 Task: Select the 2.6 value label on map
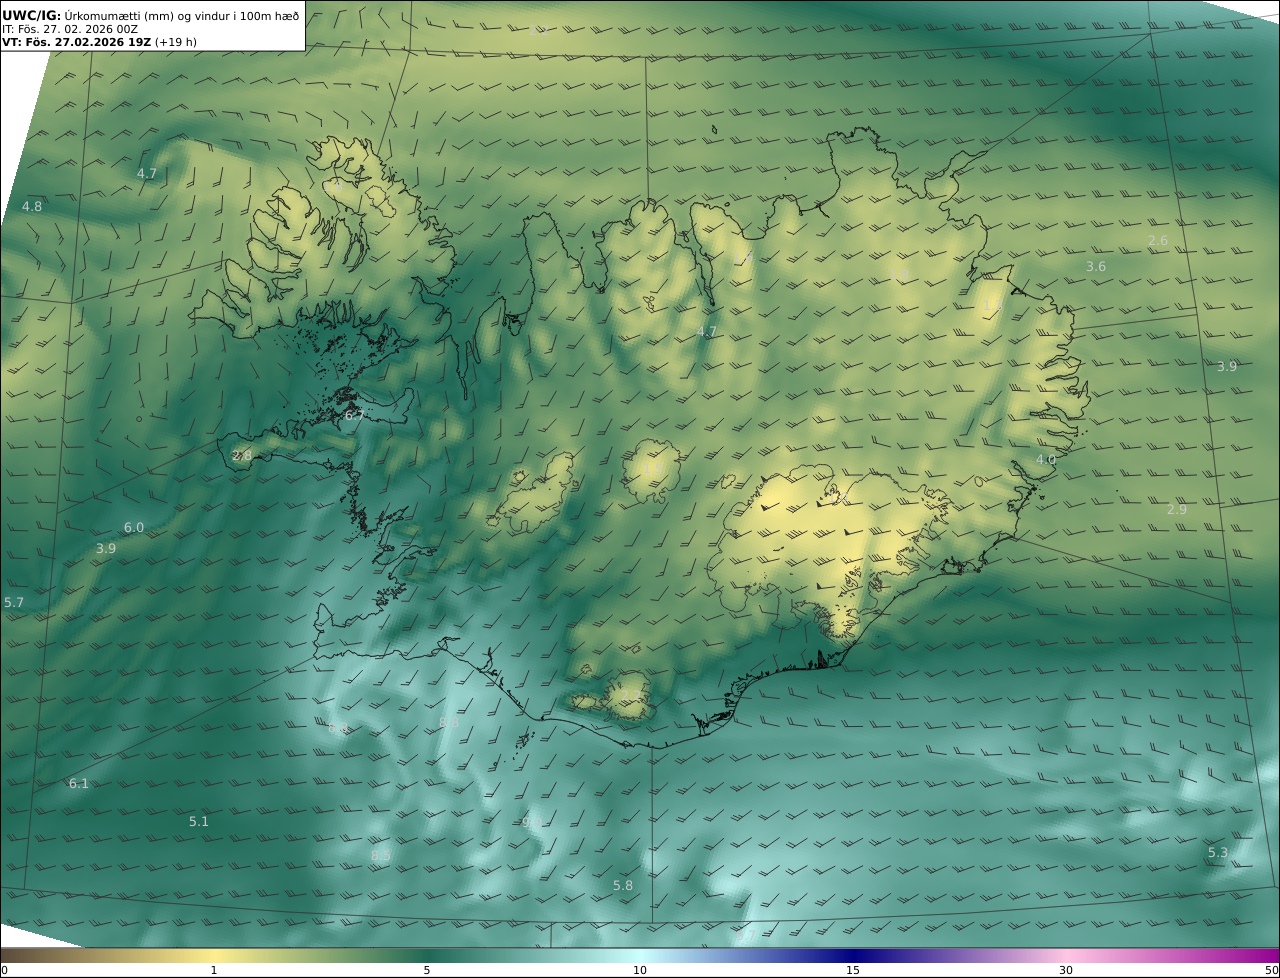(1158, 241)
